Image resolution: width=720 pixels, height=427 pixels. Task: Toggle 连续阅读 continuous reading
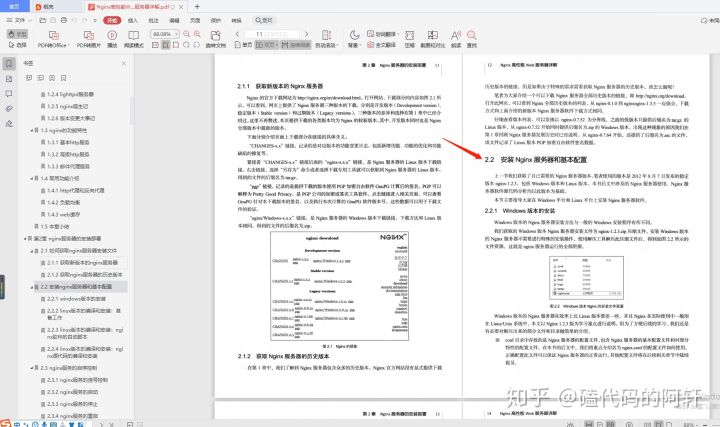click(x=296, y=45)
